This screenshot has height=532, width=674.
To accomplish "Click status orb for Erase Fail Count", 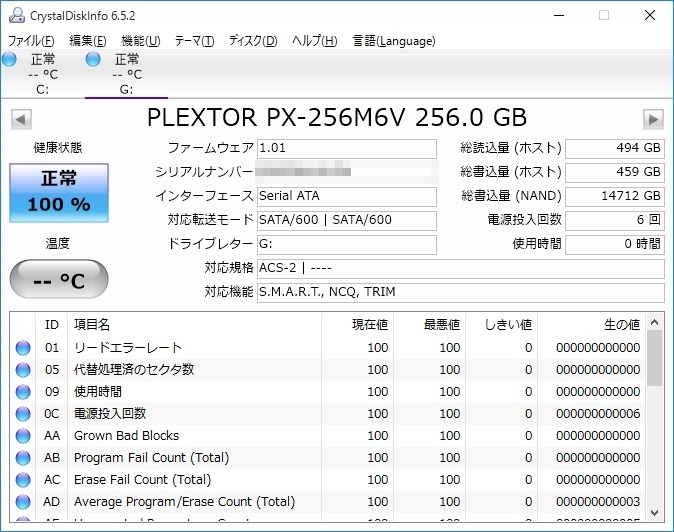I will click(x=23, y=480).
